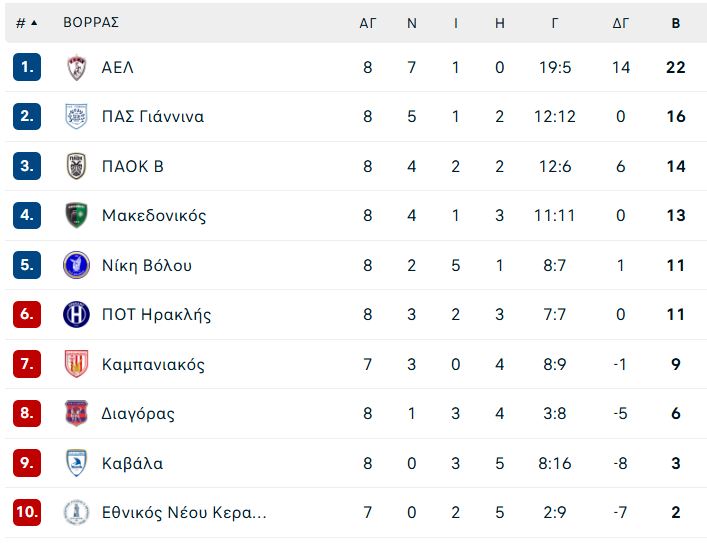Click the Μακεδονικός green shield logo
This screenshot has width=707, height=550.
click(x=76, y=215)
